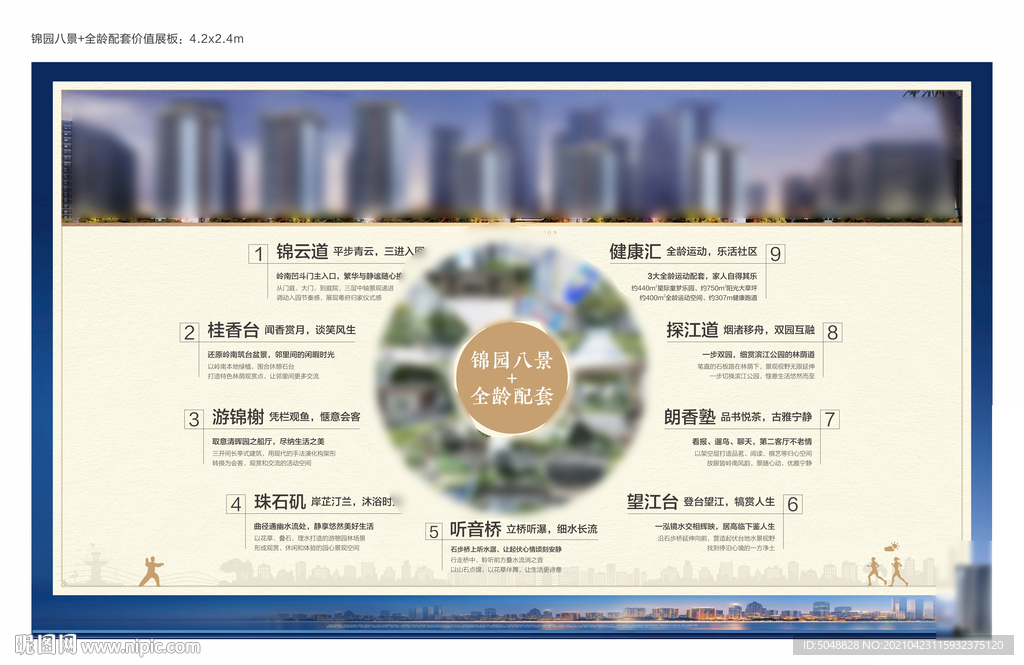
Task: Select the subtitle starting 岸芷汀兰
Action: (x=353, y=502)
